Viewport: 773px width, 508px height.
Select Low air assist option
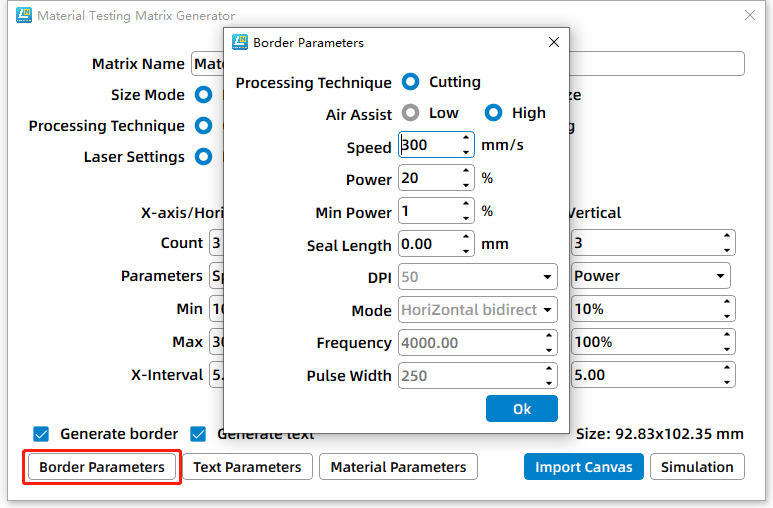click(410, 113)
